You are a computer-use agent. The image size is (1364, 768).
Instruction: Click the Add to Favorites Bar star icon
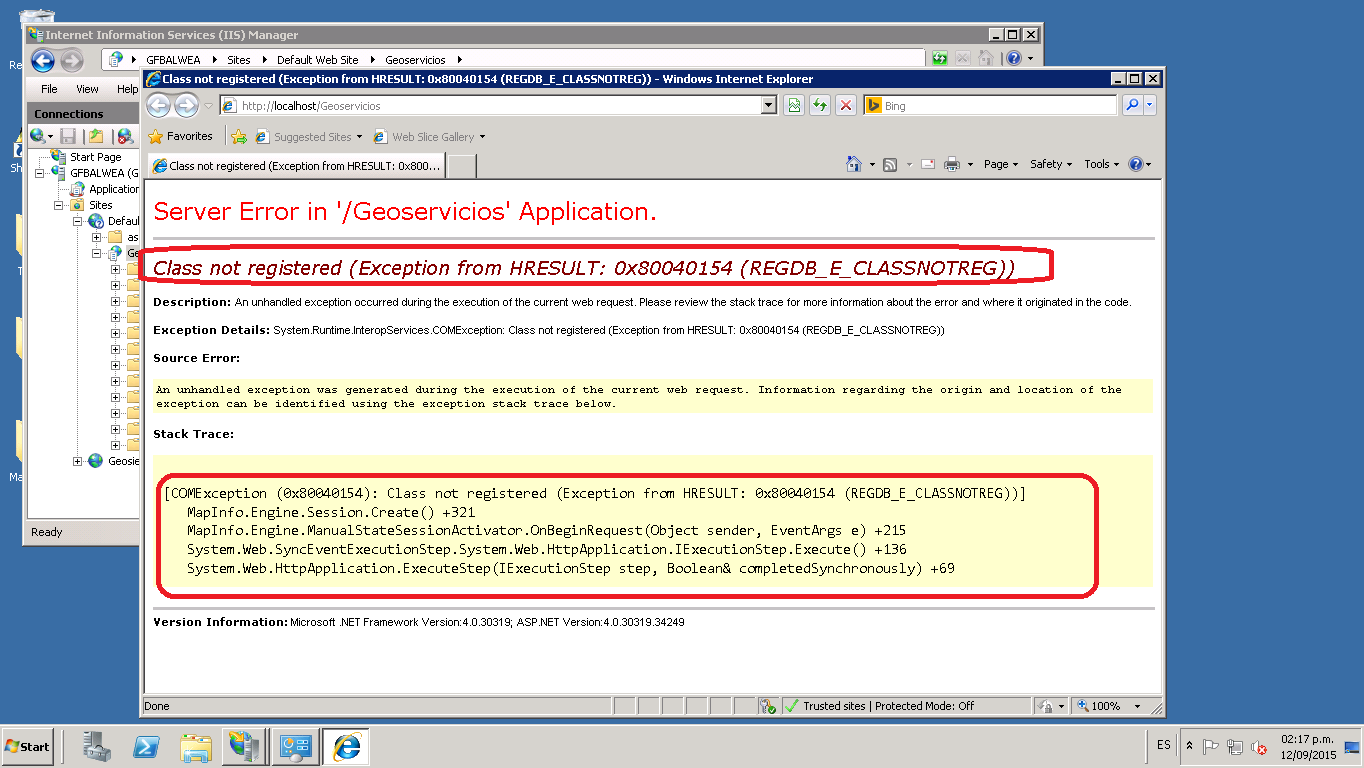pos(239,137)
